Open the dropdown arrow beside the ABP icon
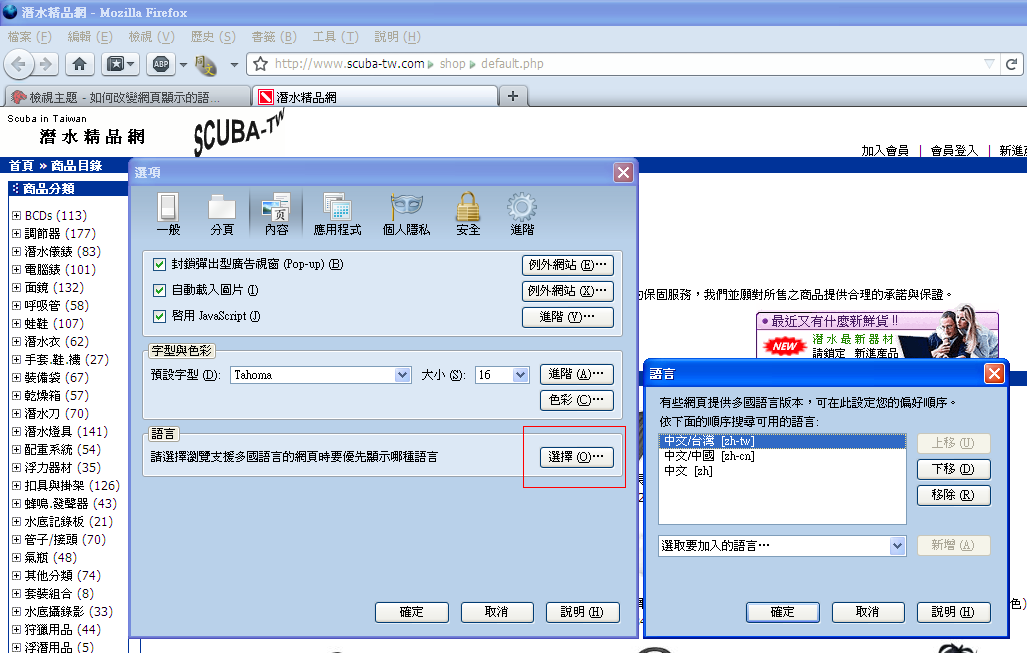1027x653 pixels. point(183,64)
